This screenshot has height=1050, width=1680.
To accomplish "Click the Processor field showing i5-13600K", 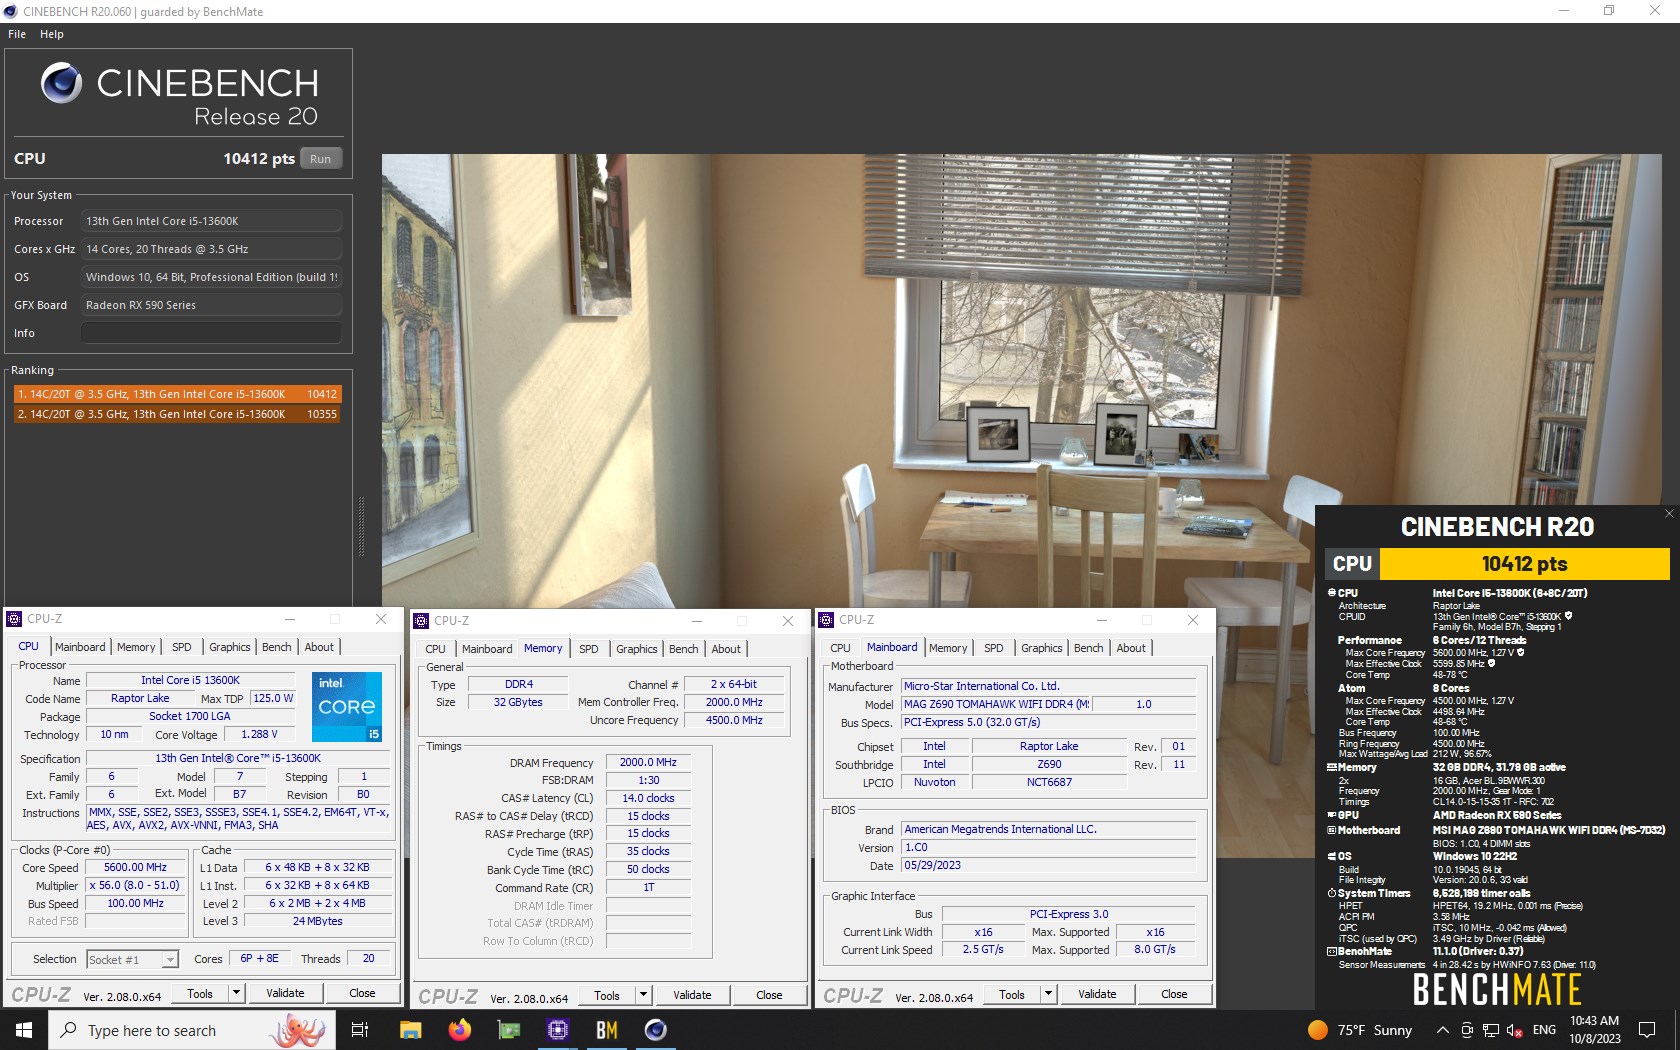I will pyautogui.click(x=211, y=221).
